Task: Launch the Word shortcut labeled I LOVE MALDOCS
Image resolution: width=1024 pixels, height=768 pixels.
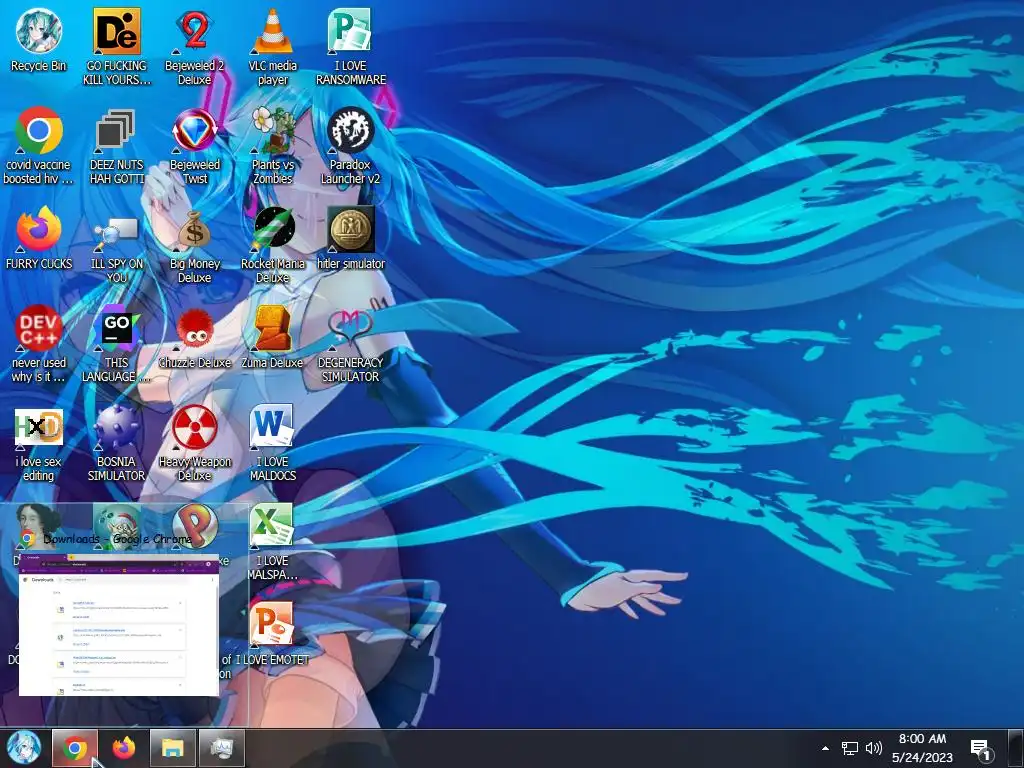Action: click(273, 443)
